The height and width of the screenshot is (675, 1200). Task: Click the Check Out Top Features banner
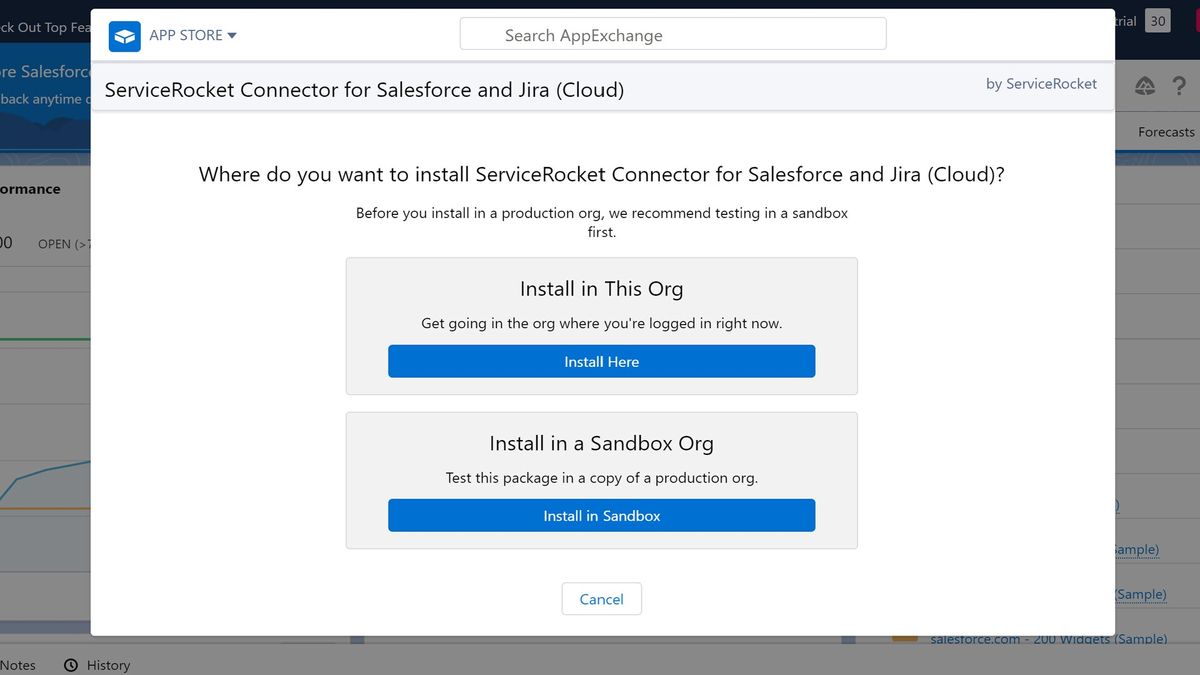(x=40, y=27)
